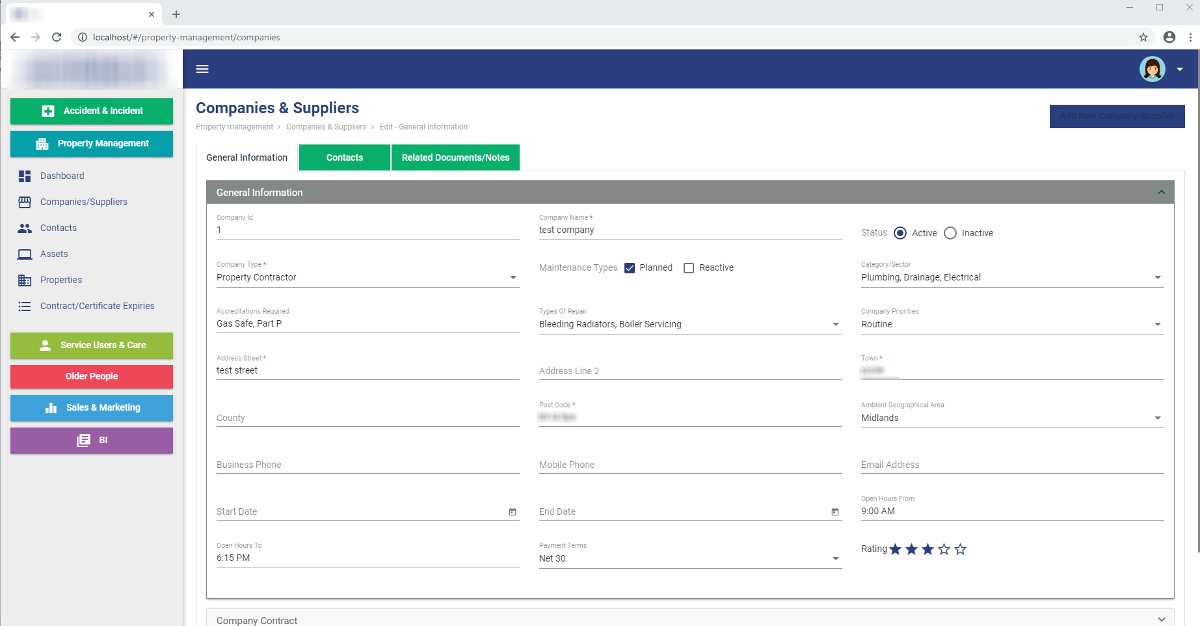
Task: Open the Start Date calendar picker
Action: pyautogui.click(x=512, y=511)
